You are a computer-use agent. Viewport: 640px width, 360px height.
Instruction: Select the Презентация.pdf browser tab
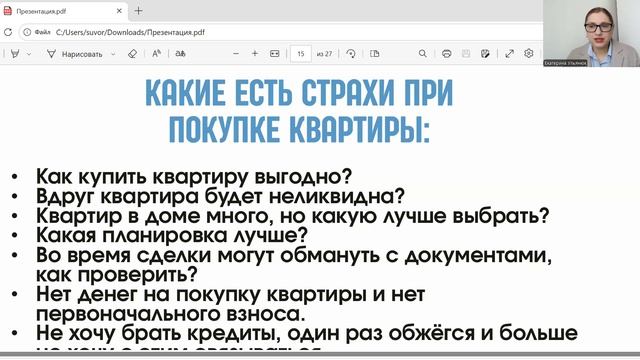(63, 11)
